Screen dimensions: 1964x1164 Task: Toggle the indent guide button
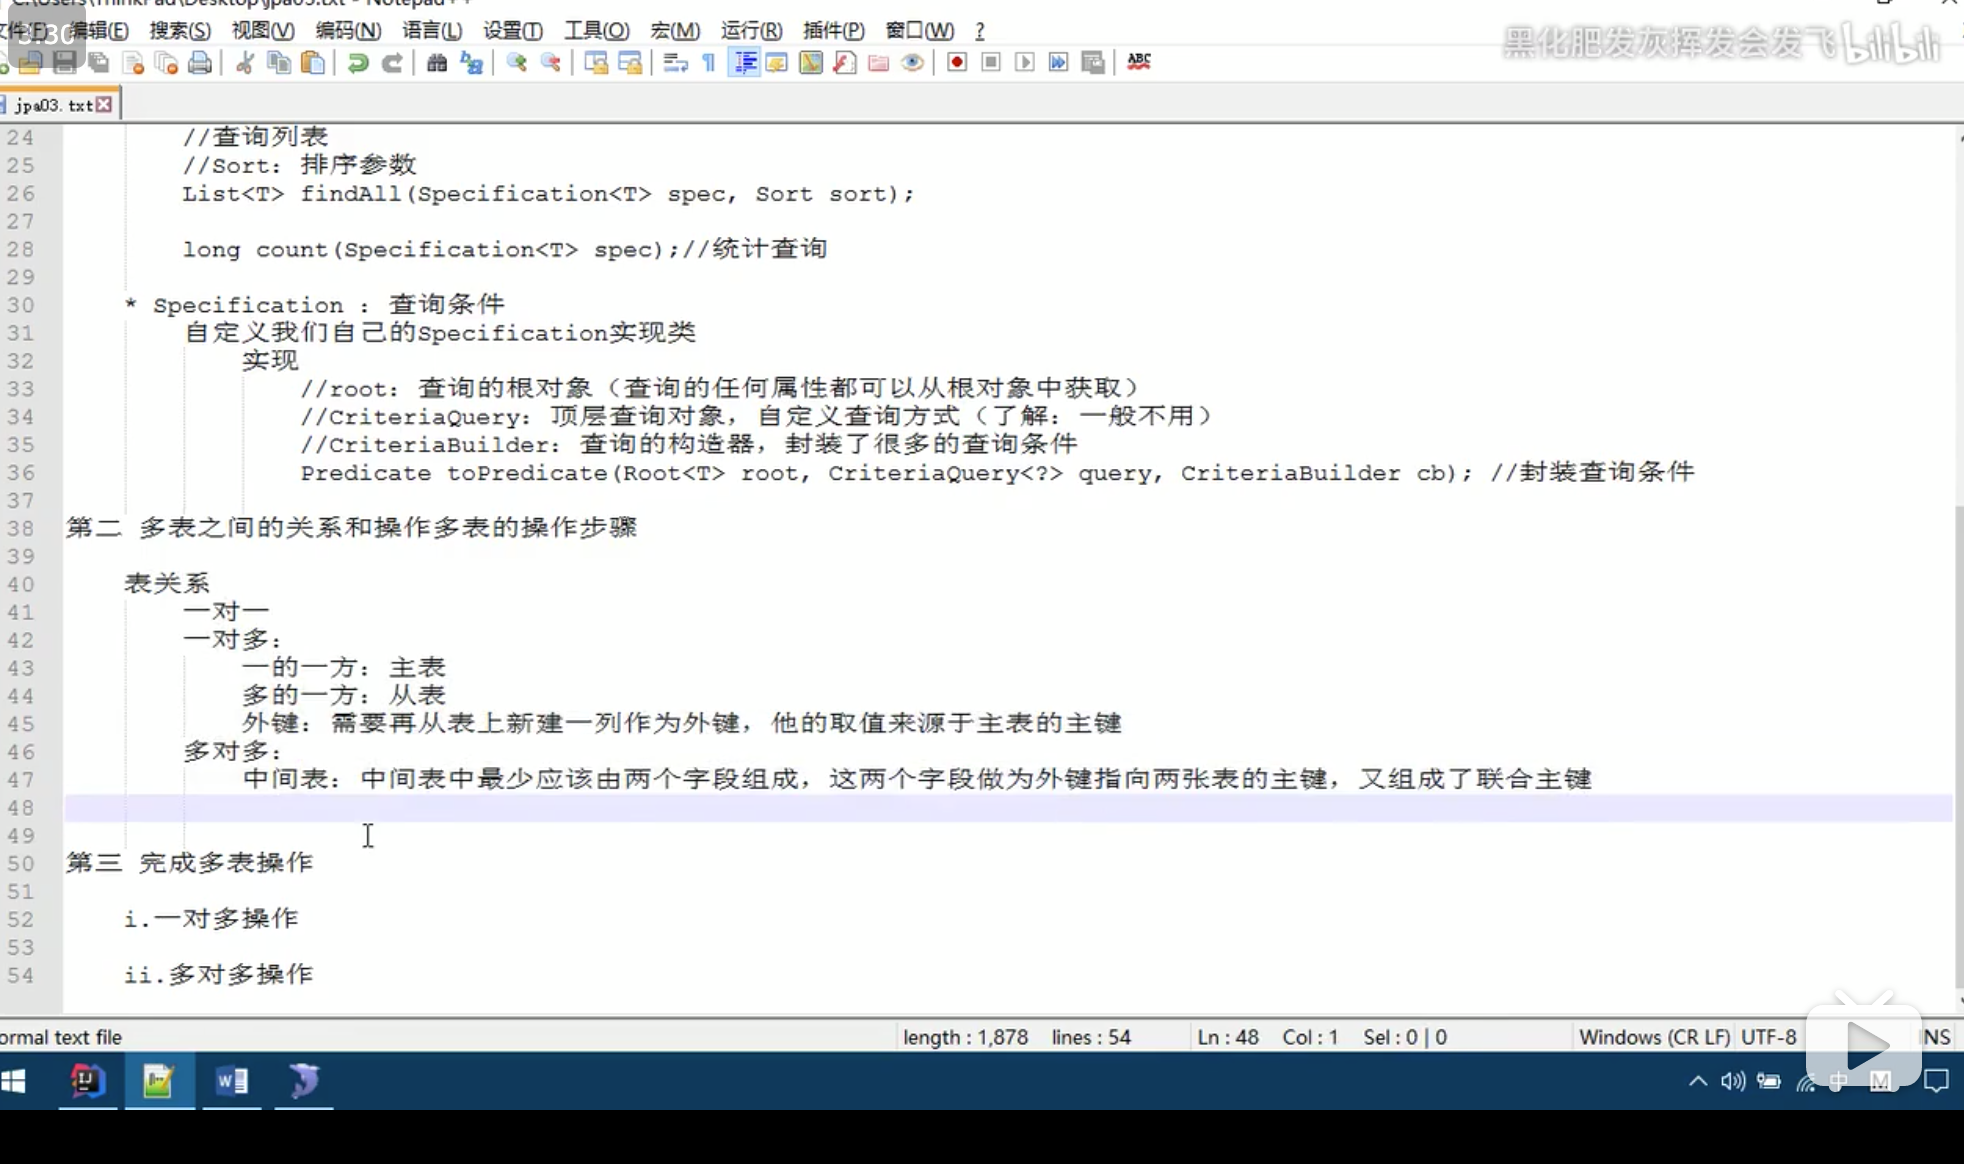point(745,63)
